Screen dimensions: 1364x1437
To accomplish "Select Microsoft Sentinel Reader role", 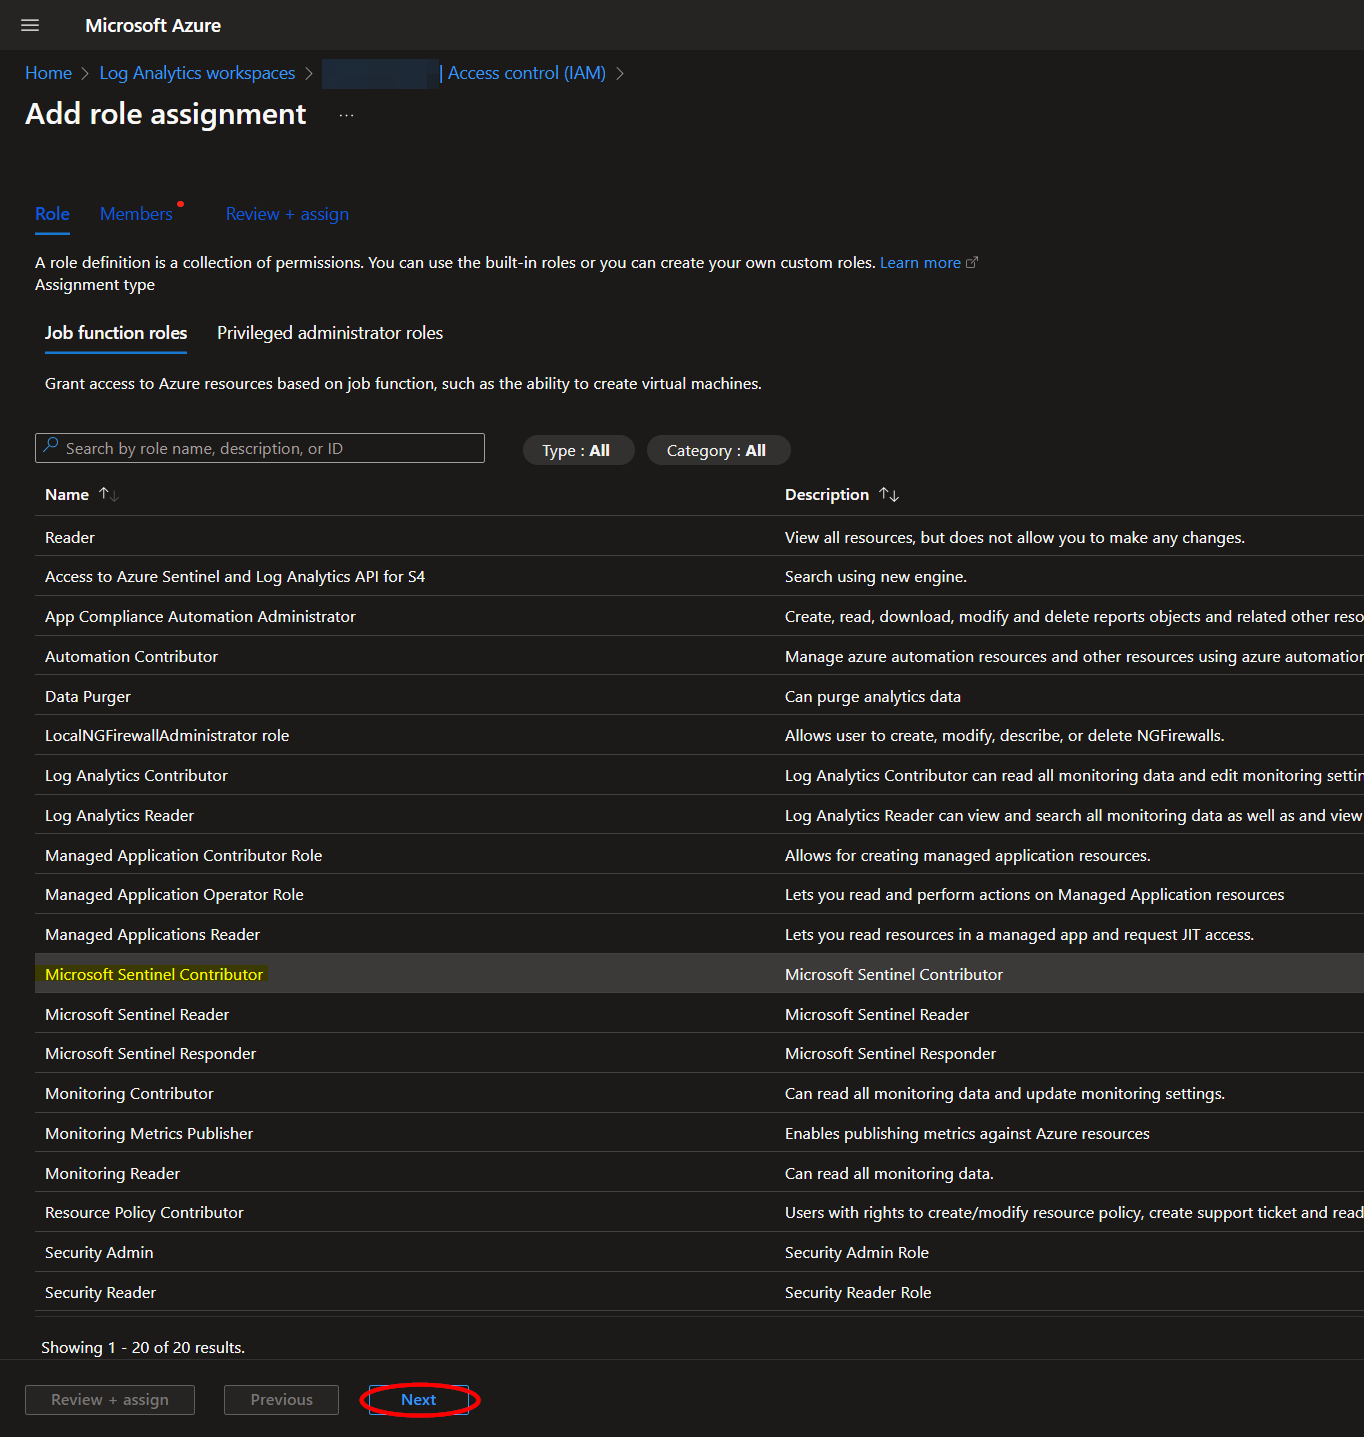I will [699, 1014].
